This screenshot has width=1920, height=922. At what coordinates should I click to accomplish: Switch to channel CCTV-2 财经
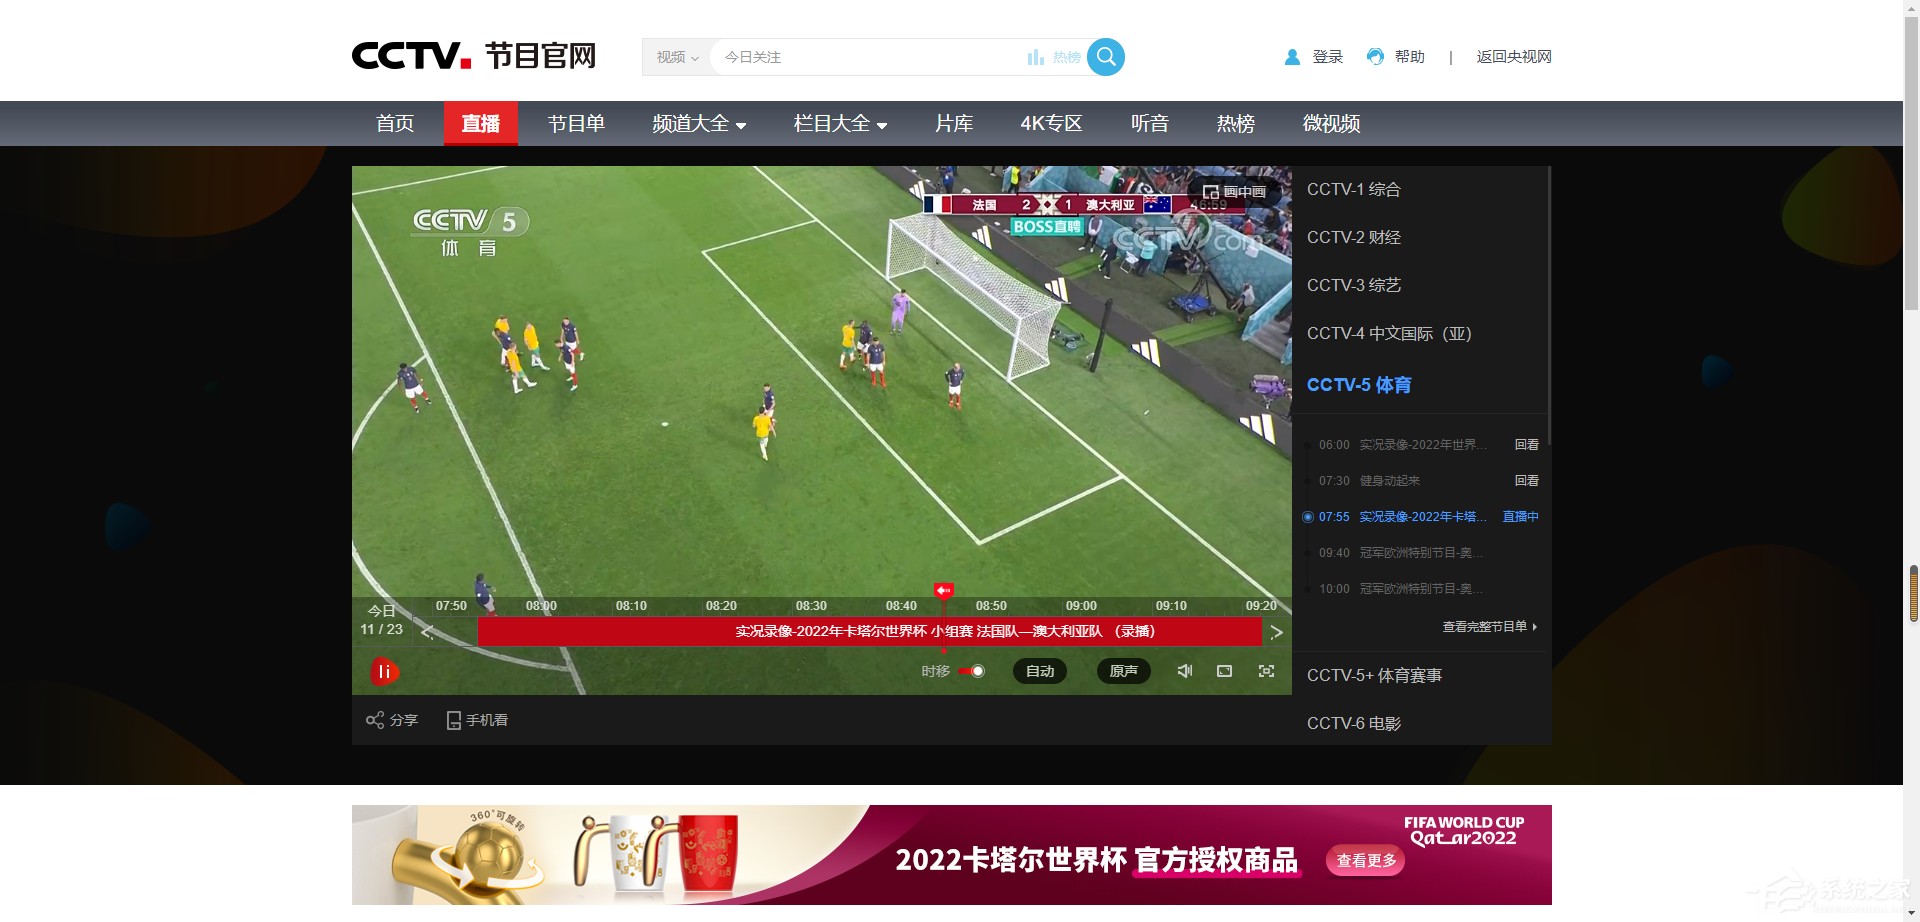coord(1354,237)
